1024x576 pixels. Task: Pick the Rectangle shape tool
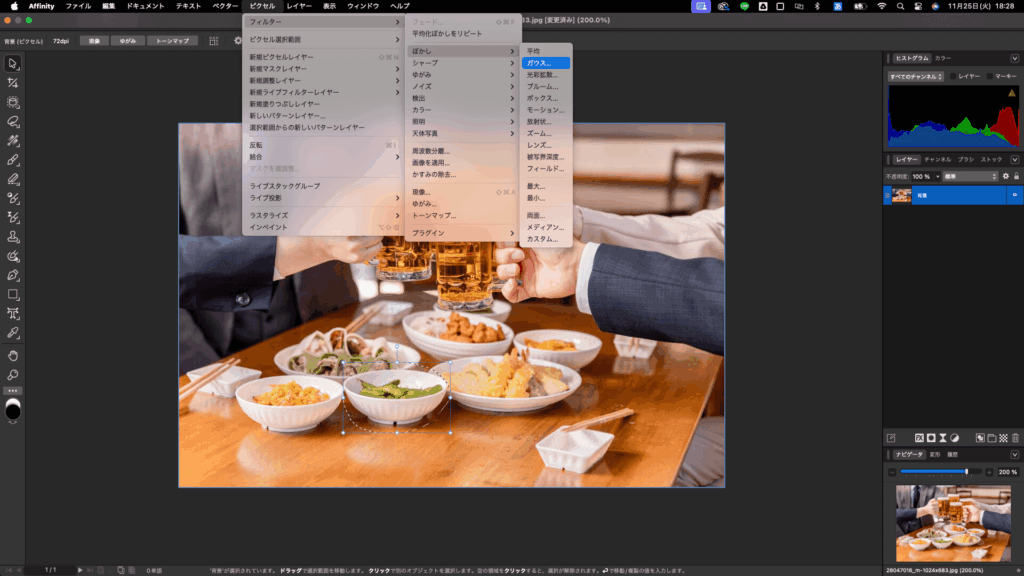pyautogui.click(x=13, y=294)
